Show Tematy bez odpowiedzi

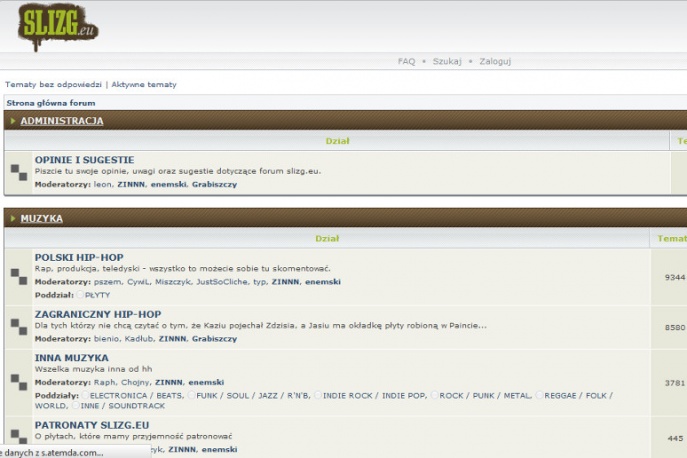coord(53,84)
